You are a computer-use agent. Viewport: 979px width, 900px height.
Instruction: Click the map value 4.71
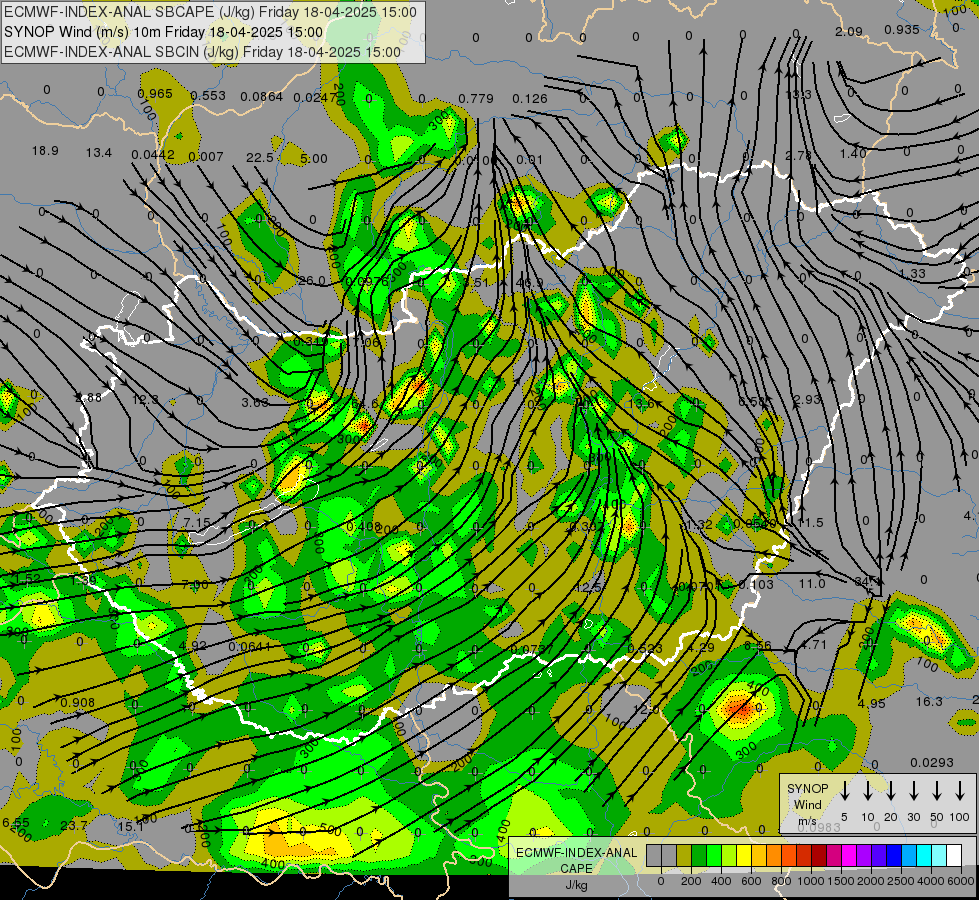click(814, 645)
